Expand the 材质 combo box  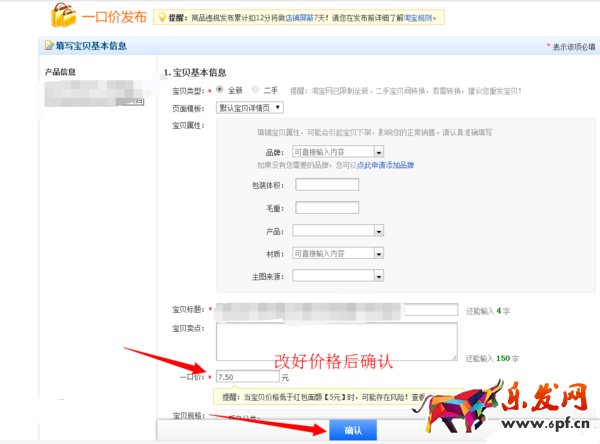(379, 253)
